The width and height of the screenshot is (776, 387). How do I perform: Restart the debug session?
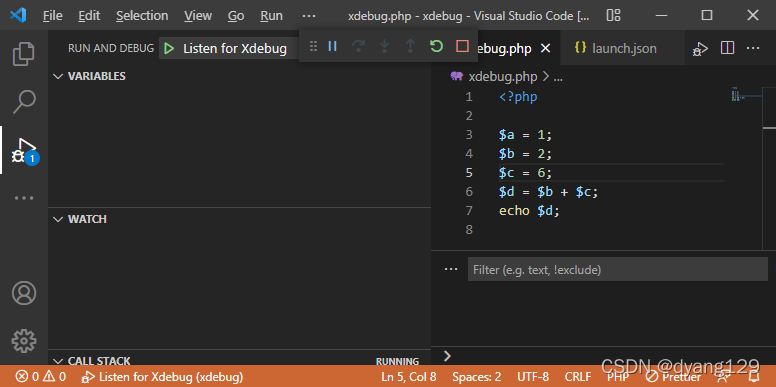point(436,47)
